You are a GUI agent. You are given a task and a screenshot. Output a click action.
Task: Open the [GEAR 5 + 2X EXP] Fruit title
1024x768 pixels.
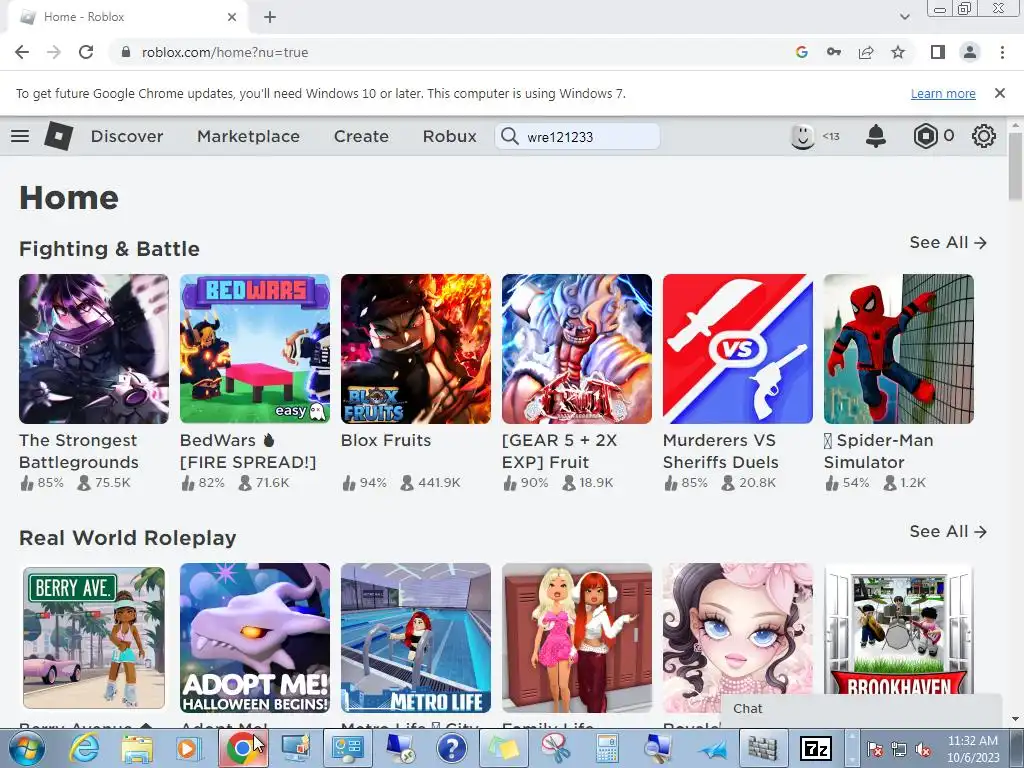[559, 451]
